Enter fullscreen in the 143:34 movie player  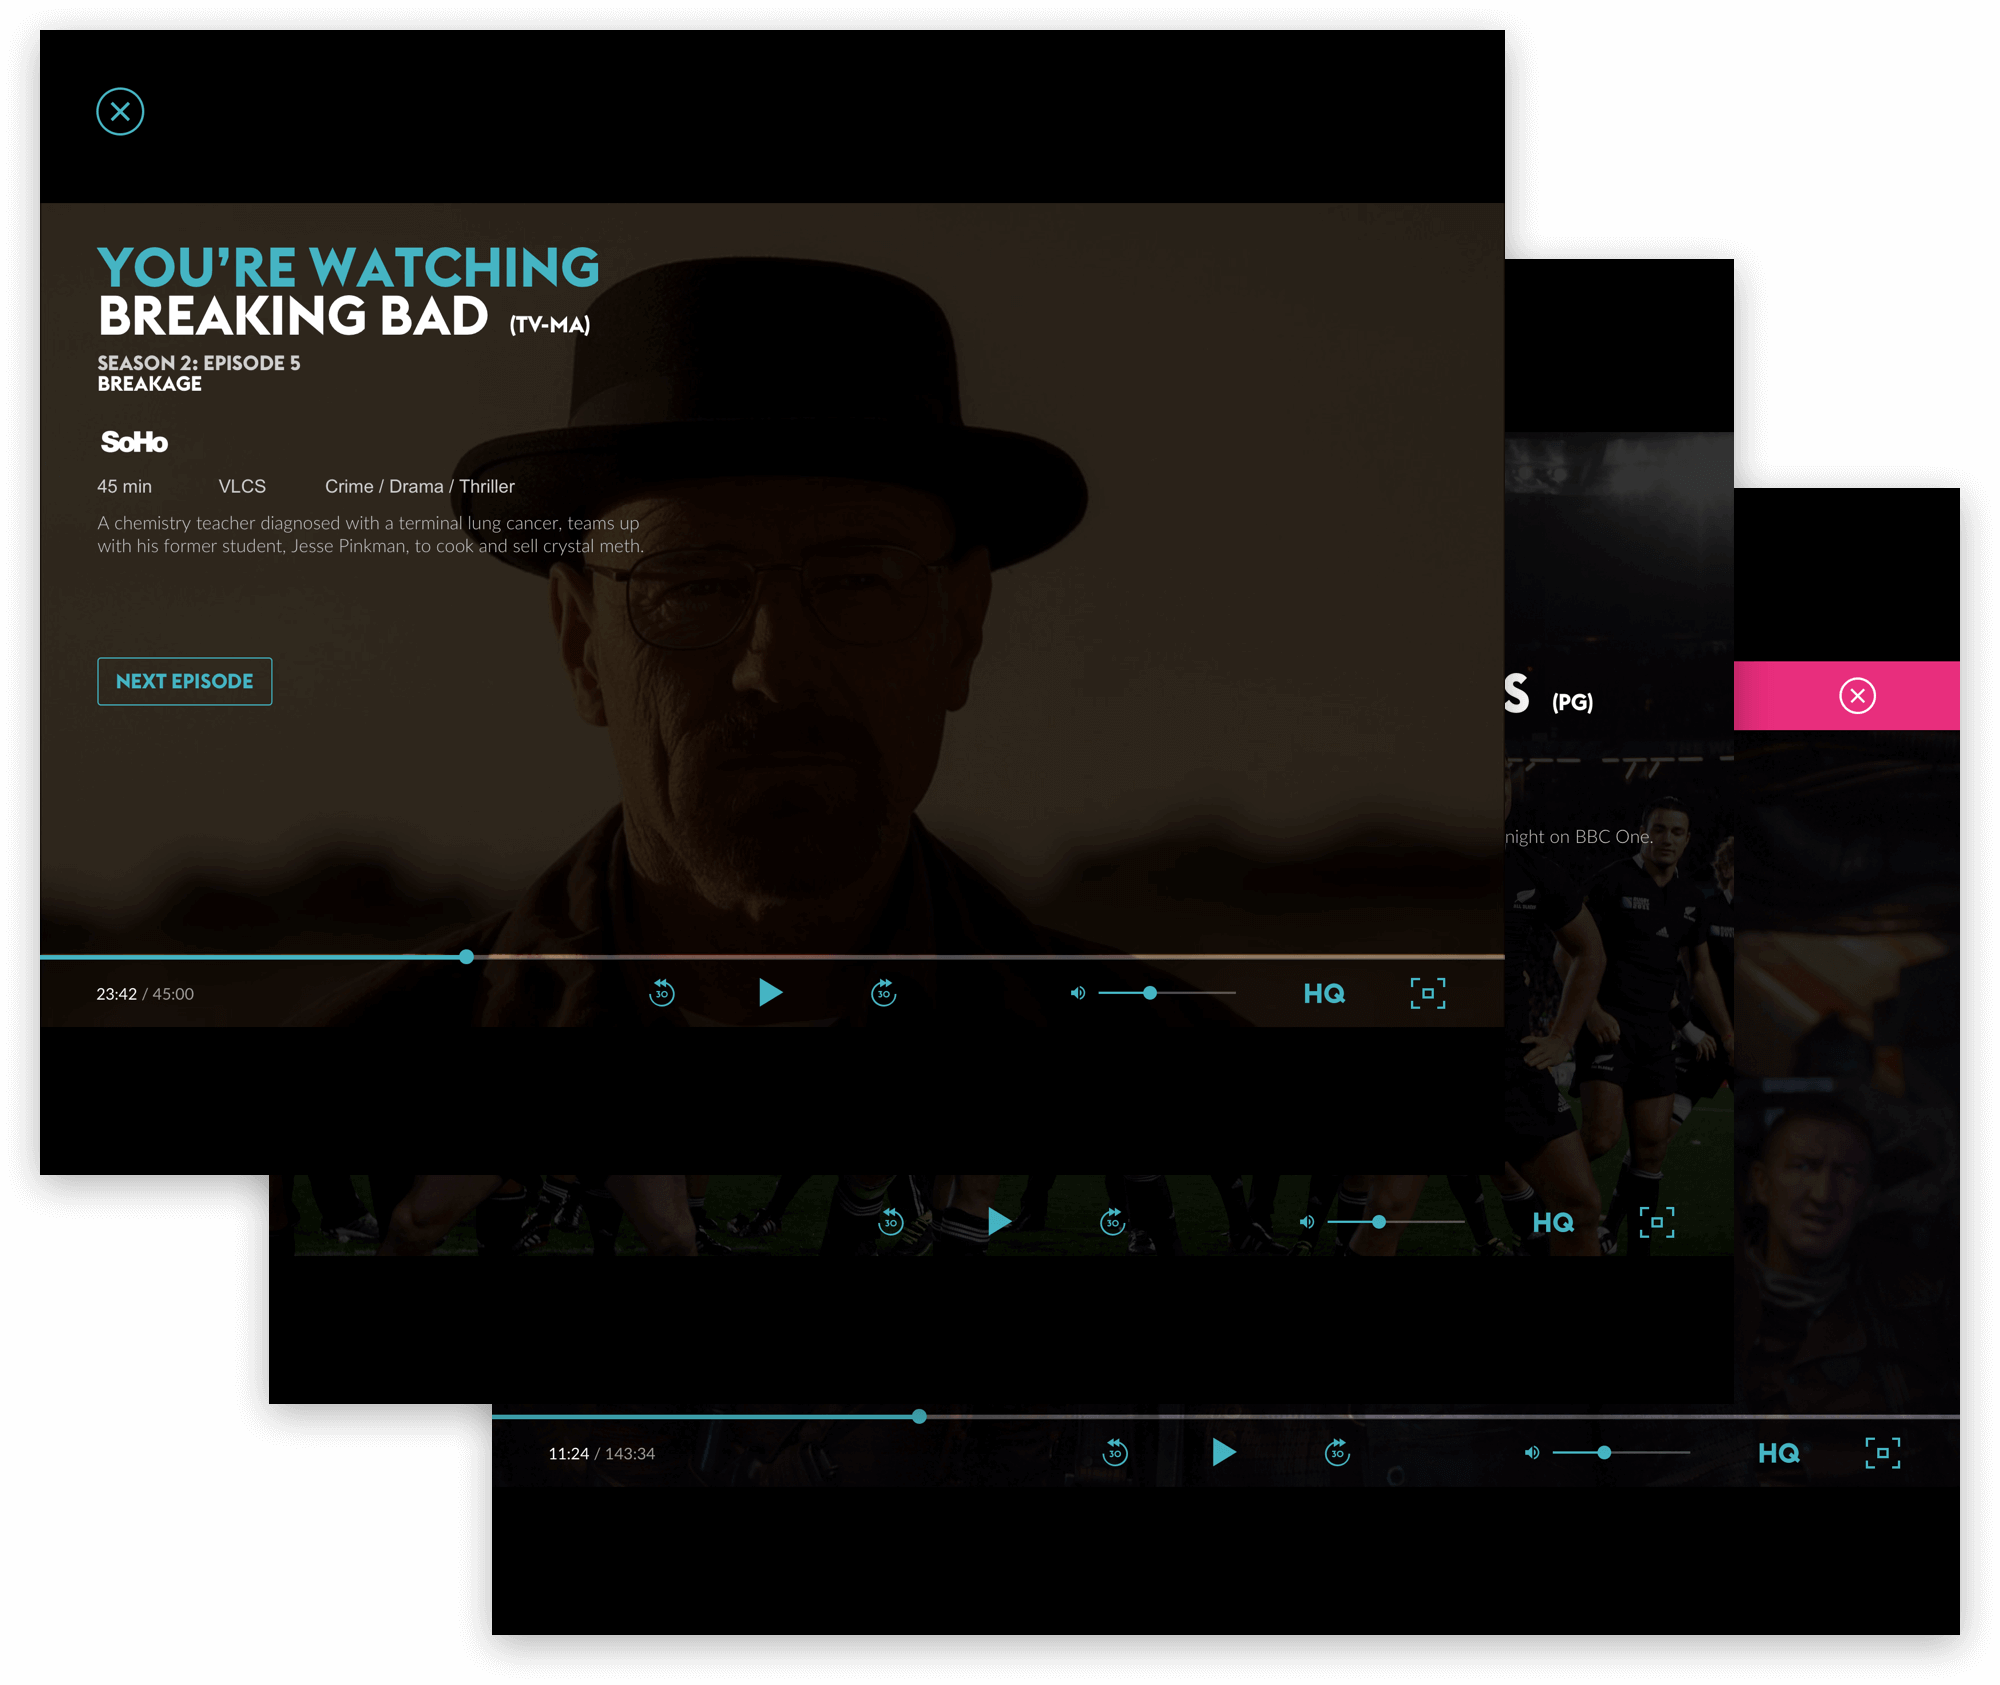tap(1883, 1453)
